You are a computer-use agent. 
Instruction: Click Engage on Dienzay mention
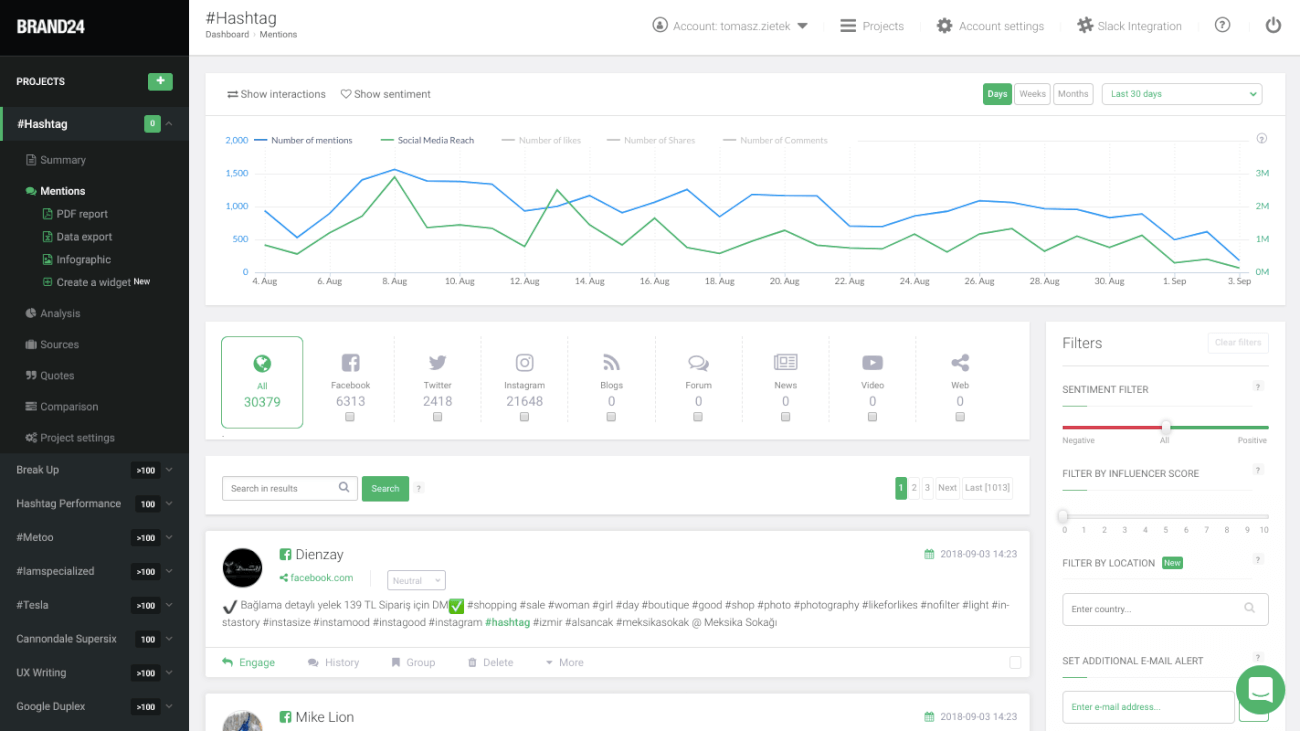point(248,662)
